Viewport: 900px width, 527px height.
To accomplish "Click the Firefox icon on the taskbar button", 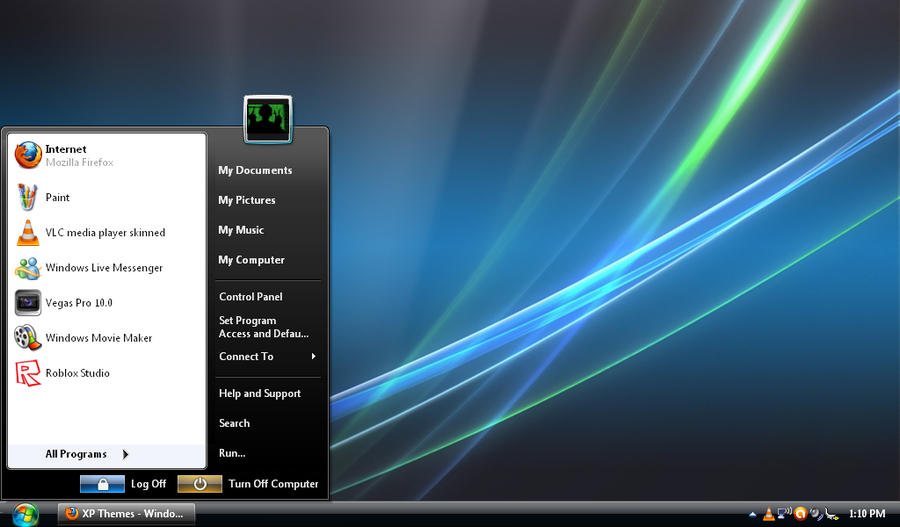I will point(71,513).
